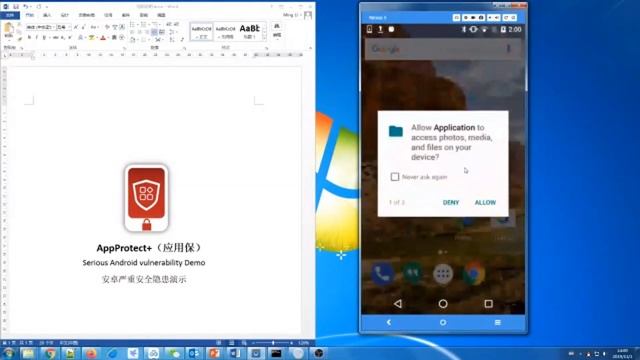Click the Undo arrow in Word title bar
Screen dimensions: 640x360
pos(26,7)
